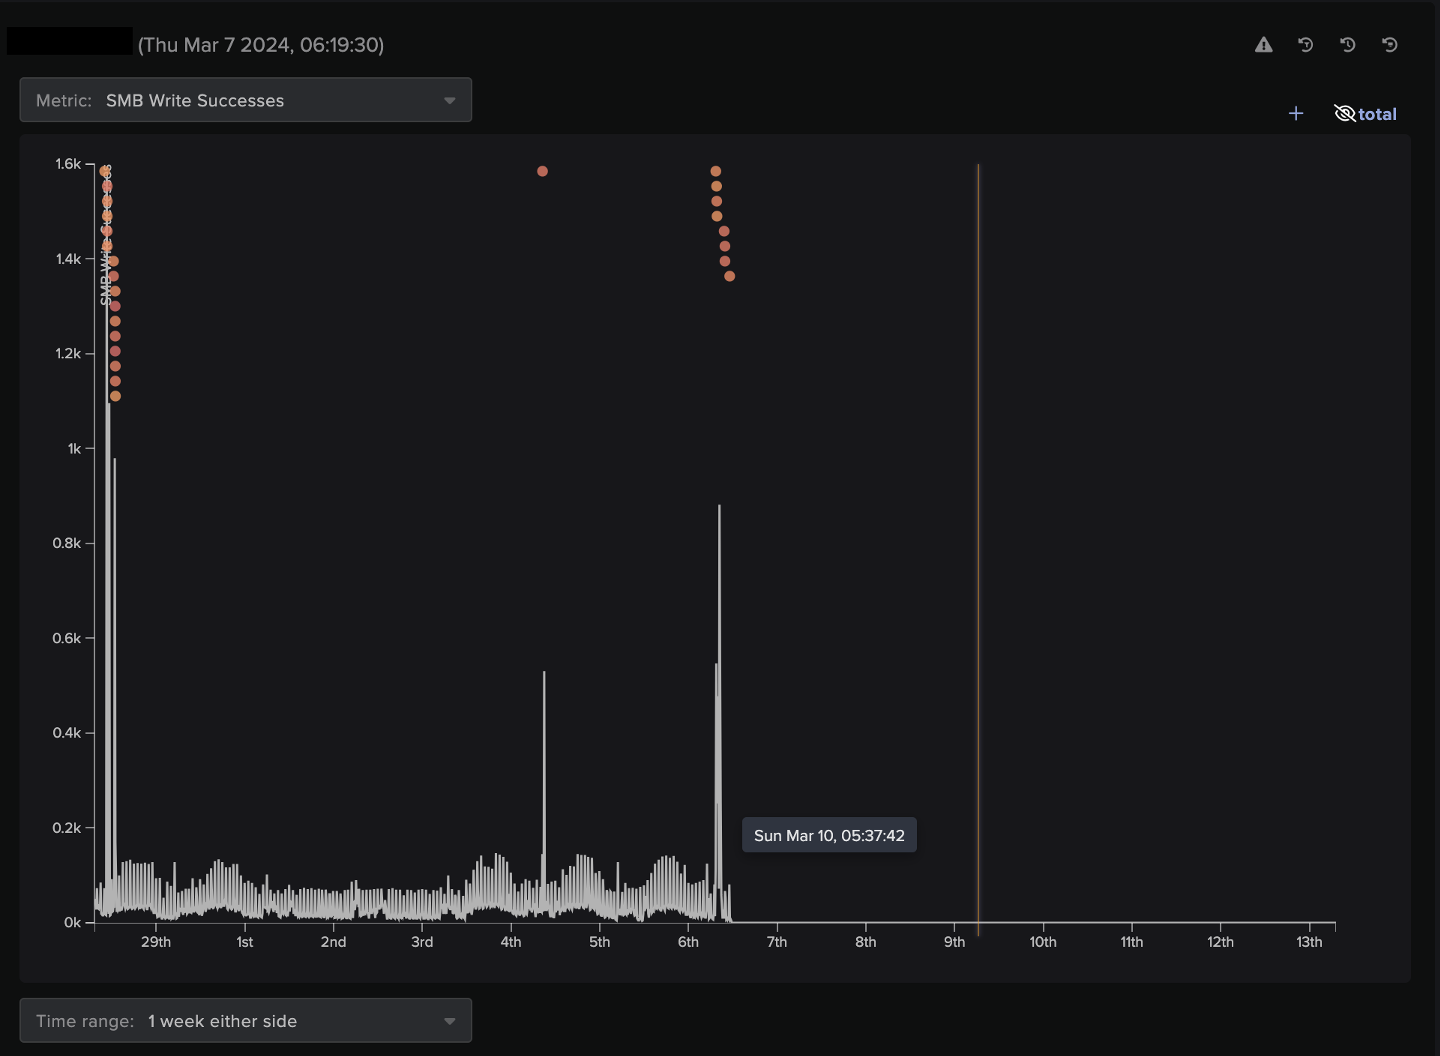Click the 7th label on x-axis

(x=777, y=942)
